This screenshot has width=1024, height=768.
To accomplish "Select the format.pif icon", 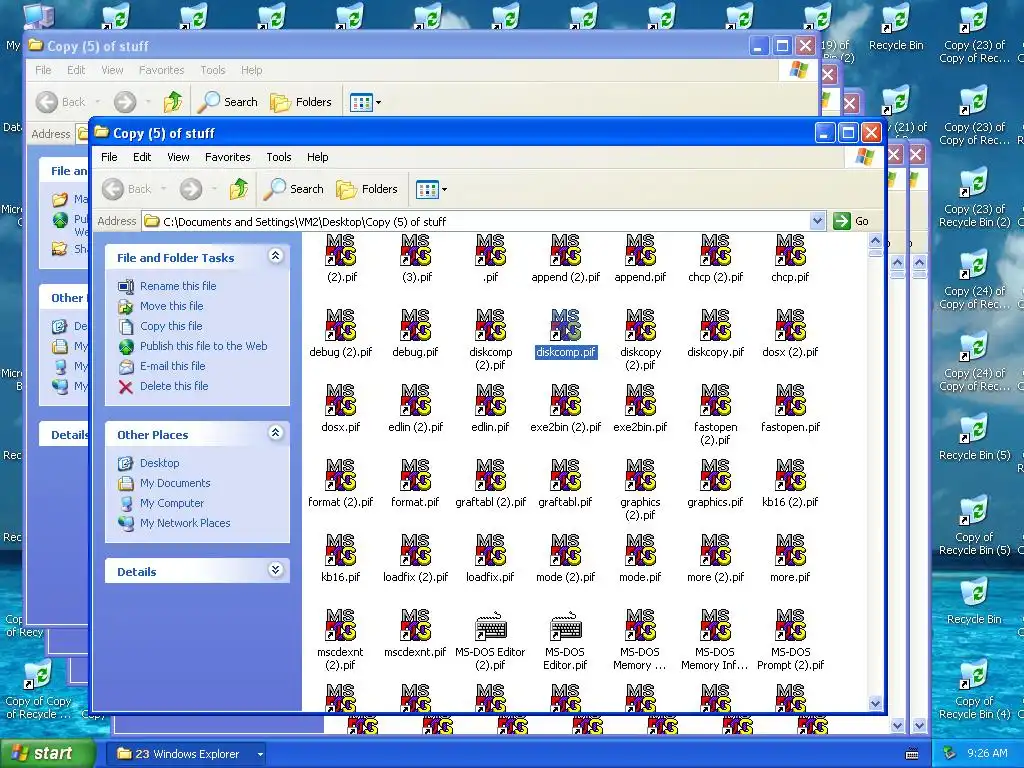I will 415,475.
